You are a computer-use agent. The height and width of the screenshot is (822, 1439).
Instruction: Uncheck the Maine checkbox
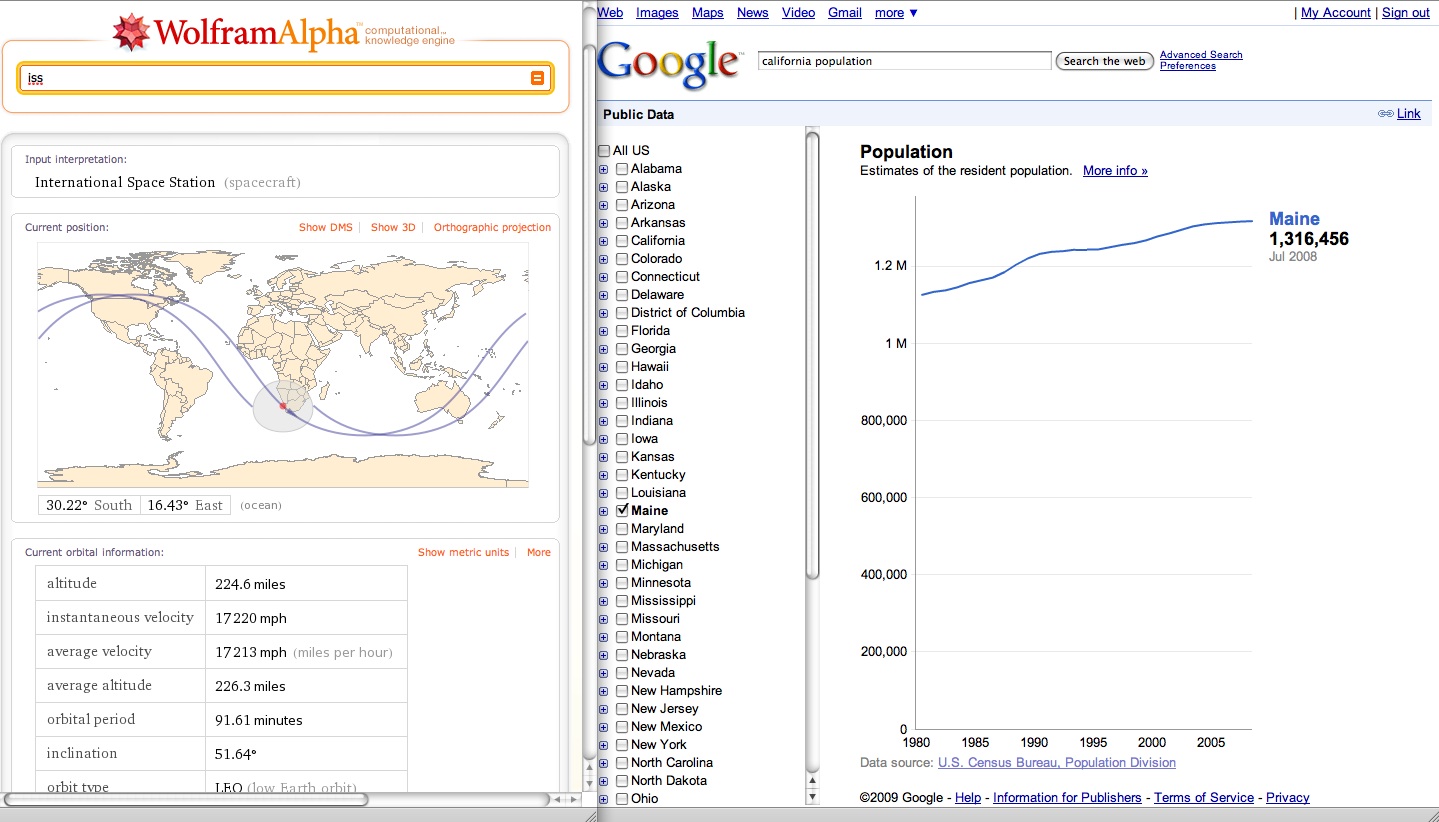pyautogui.click(x=622, y=511)
